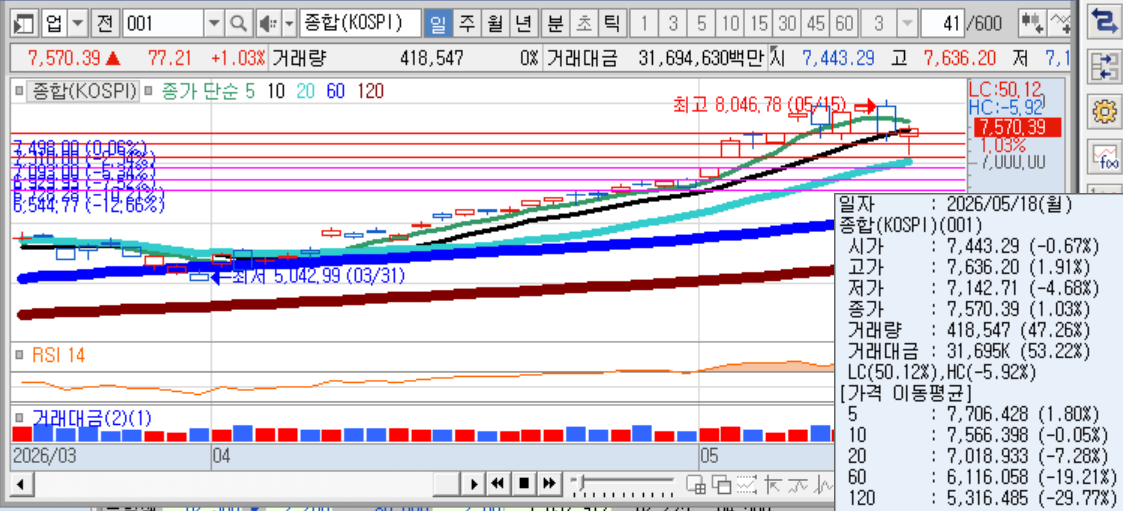This screenshot has height=511, width=1123.
Task: Open the custom interval 3 dropdown arrow
Action: tap(907, 24)
